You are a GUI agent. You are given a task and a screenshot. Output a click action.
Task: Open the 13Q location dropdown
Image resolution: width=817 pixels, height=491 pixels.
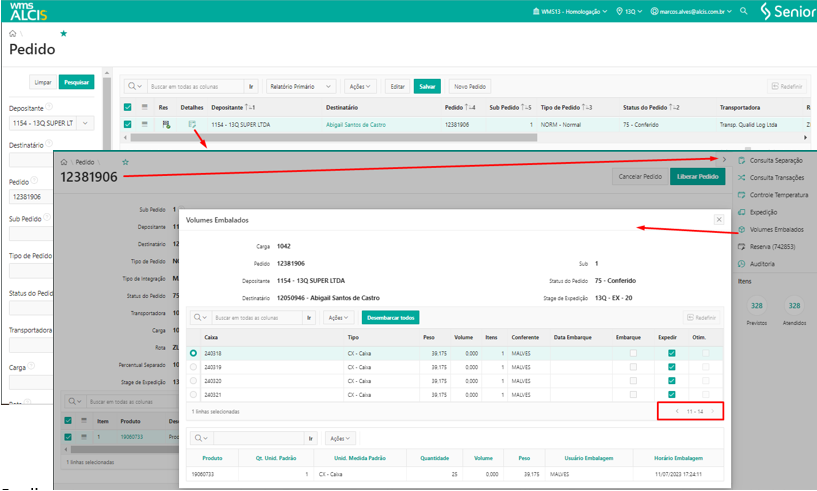pos(629,11)
